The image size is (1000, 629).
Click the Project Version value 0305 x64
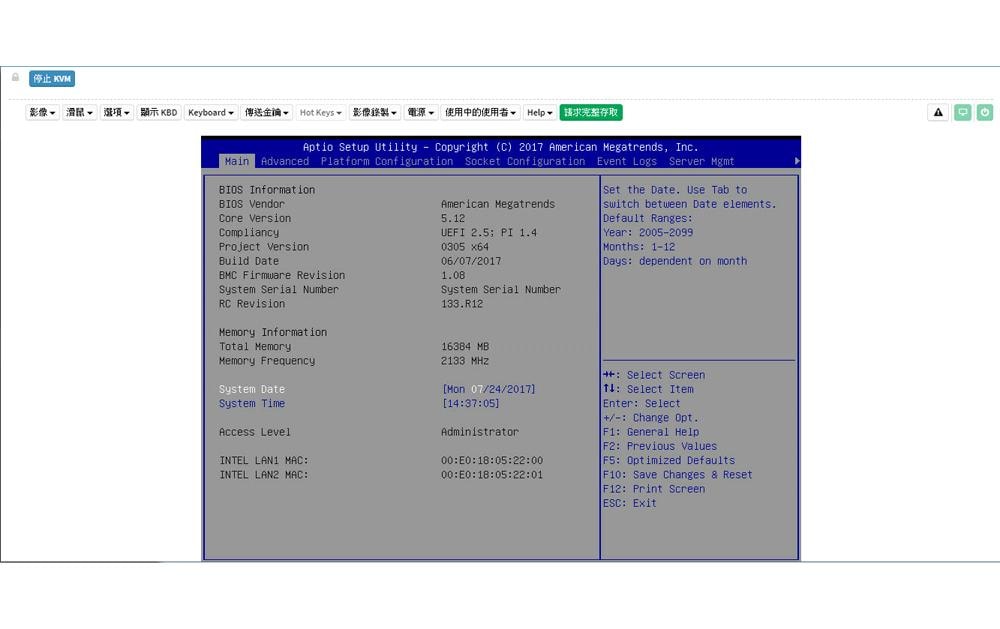465,247
